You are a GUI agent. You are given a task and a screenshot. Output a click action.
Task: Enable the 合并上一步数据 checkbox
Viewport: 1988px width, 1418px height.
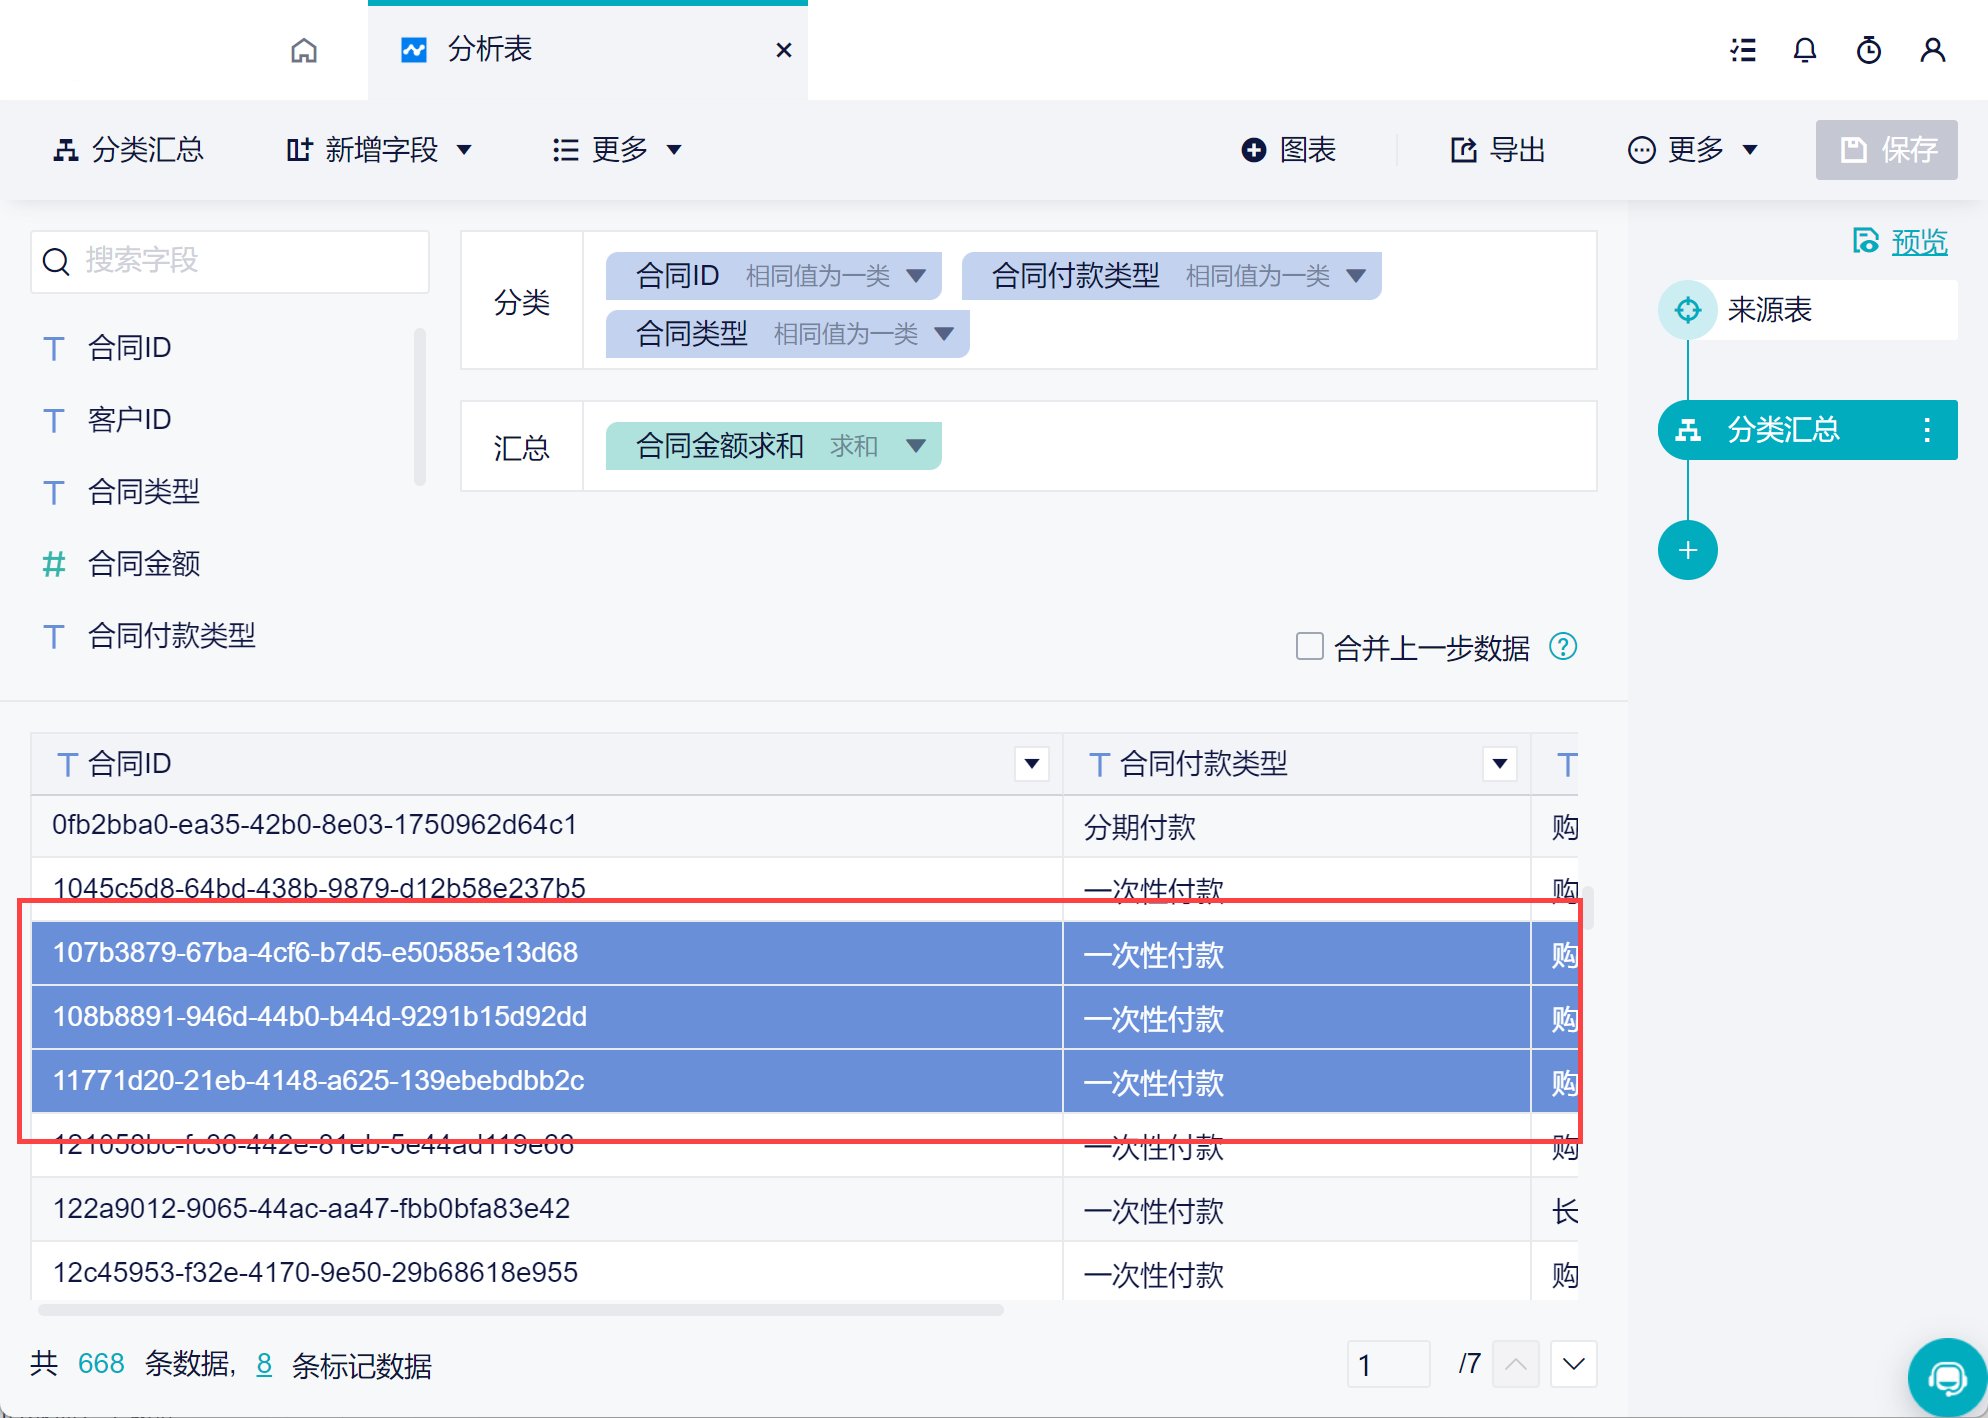(x=1309, y=646)
